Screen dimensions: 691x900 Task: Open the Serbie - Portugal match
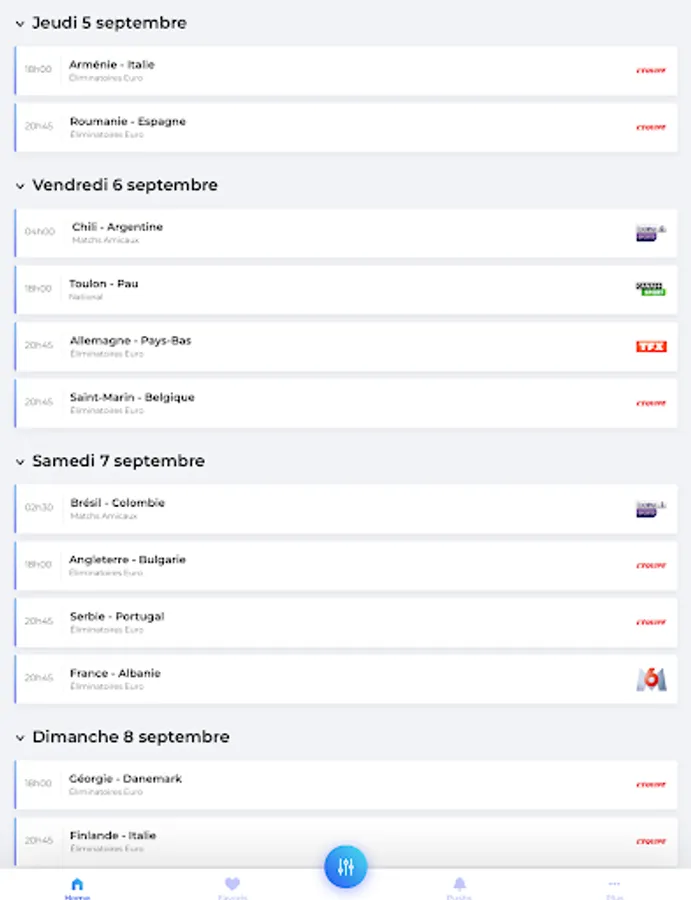[346, 623]
